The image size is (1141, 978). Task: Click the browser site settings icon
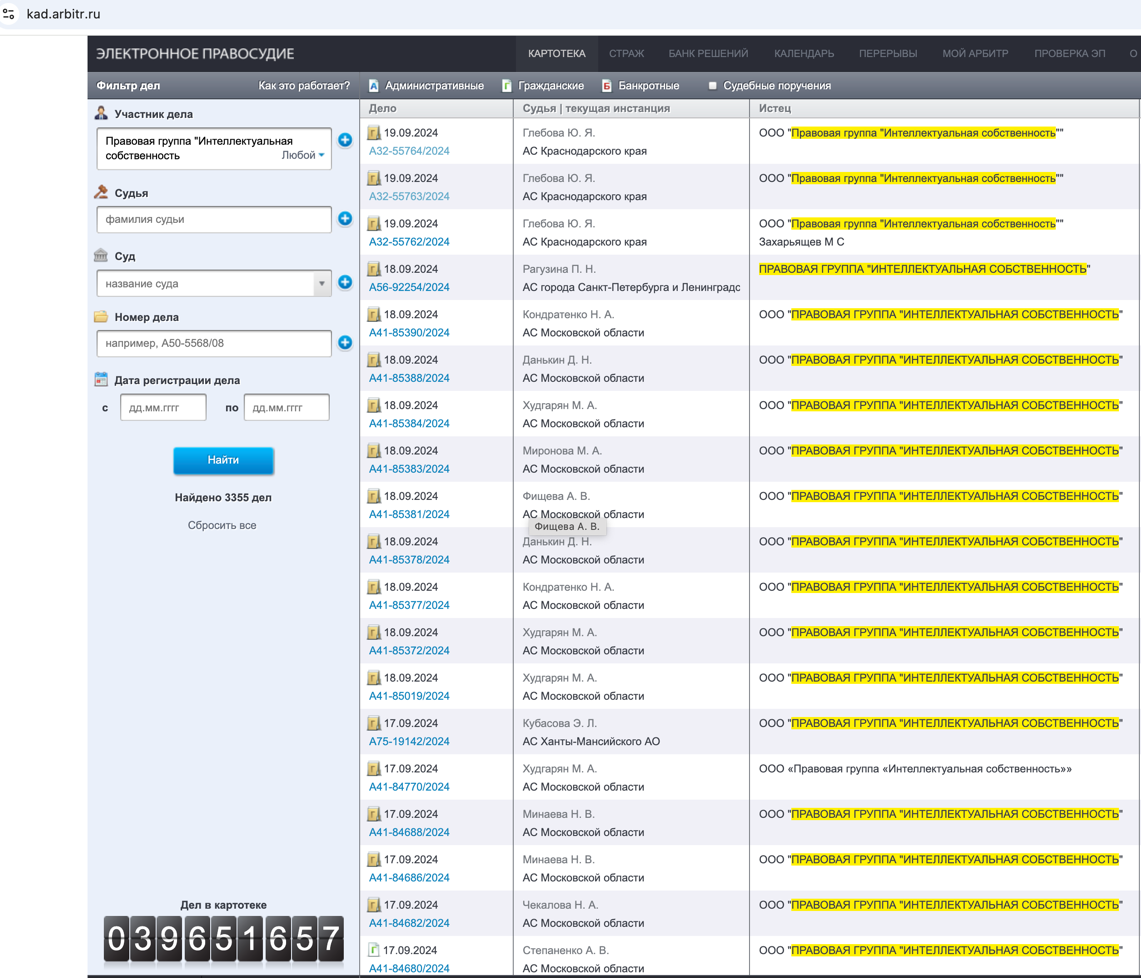click(x=9, y=14)
